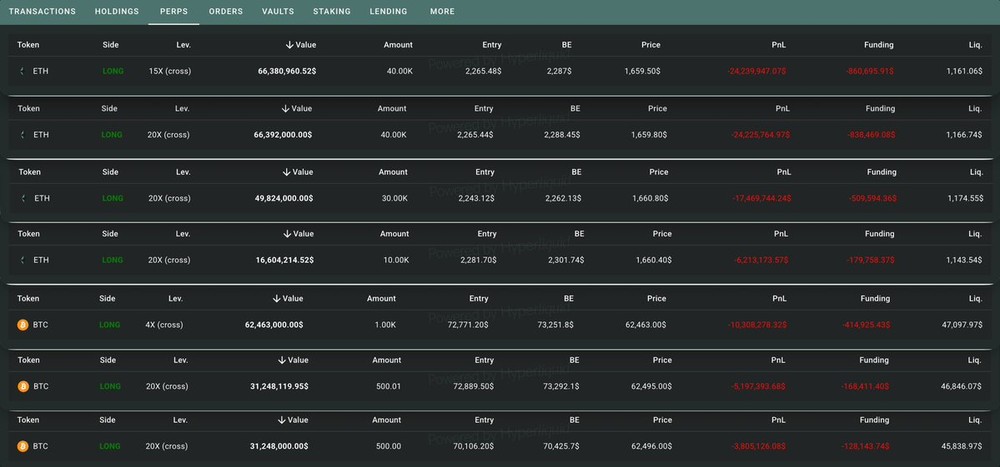Switch to the HOLDINGS tab

117,11
